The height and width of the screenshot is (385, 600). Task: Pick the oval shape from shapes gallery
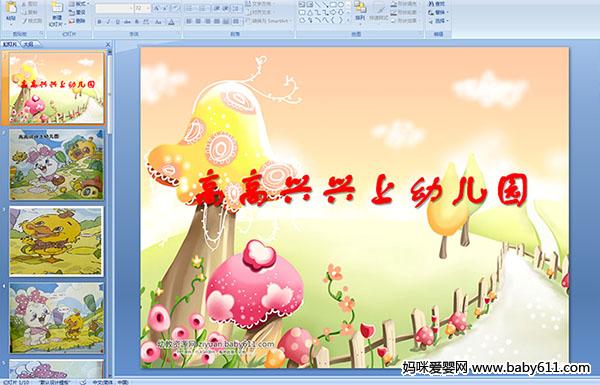click(x=341, y=5)
